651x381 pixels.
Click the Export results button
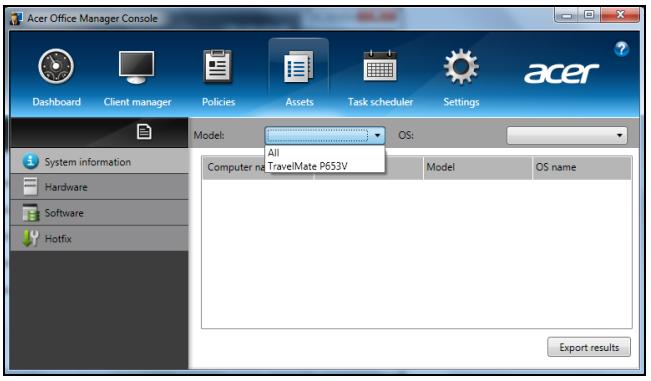tap(589, 347)
